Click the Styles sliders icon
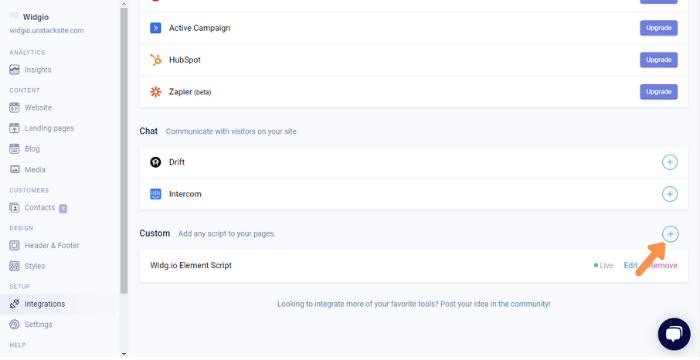 pos(14,266)
